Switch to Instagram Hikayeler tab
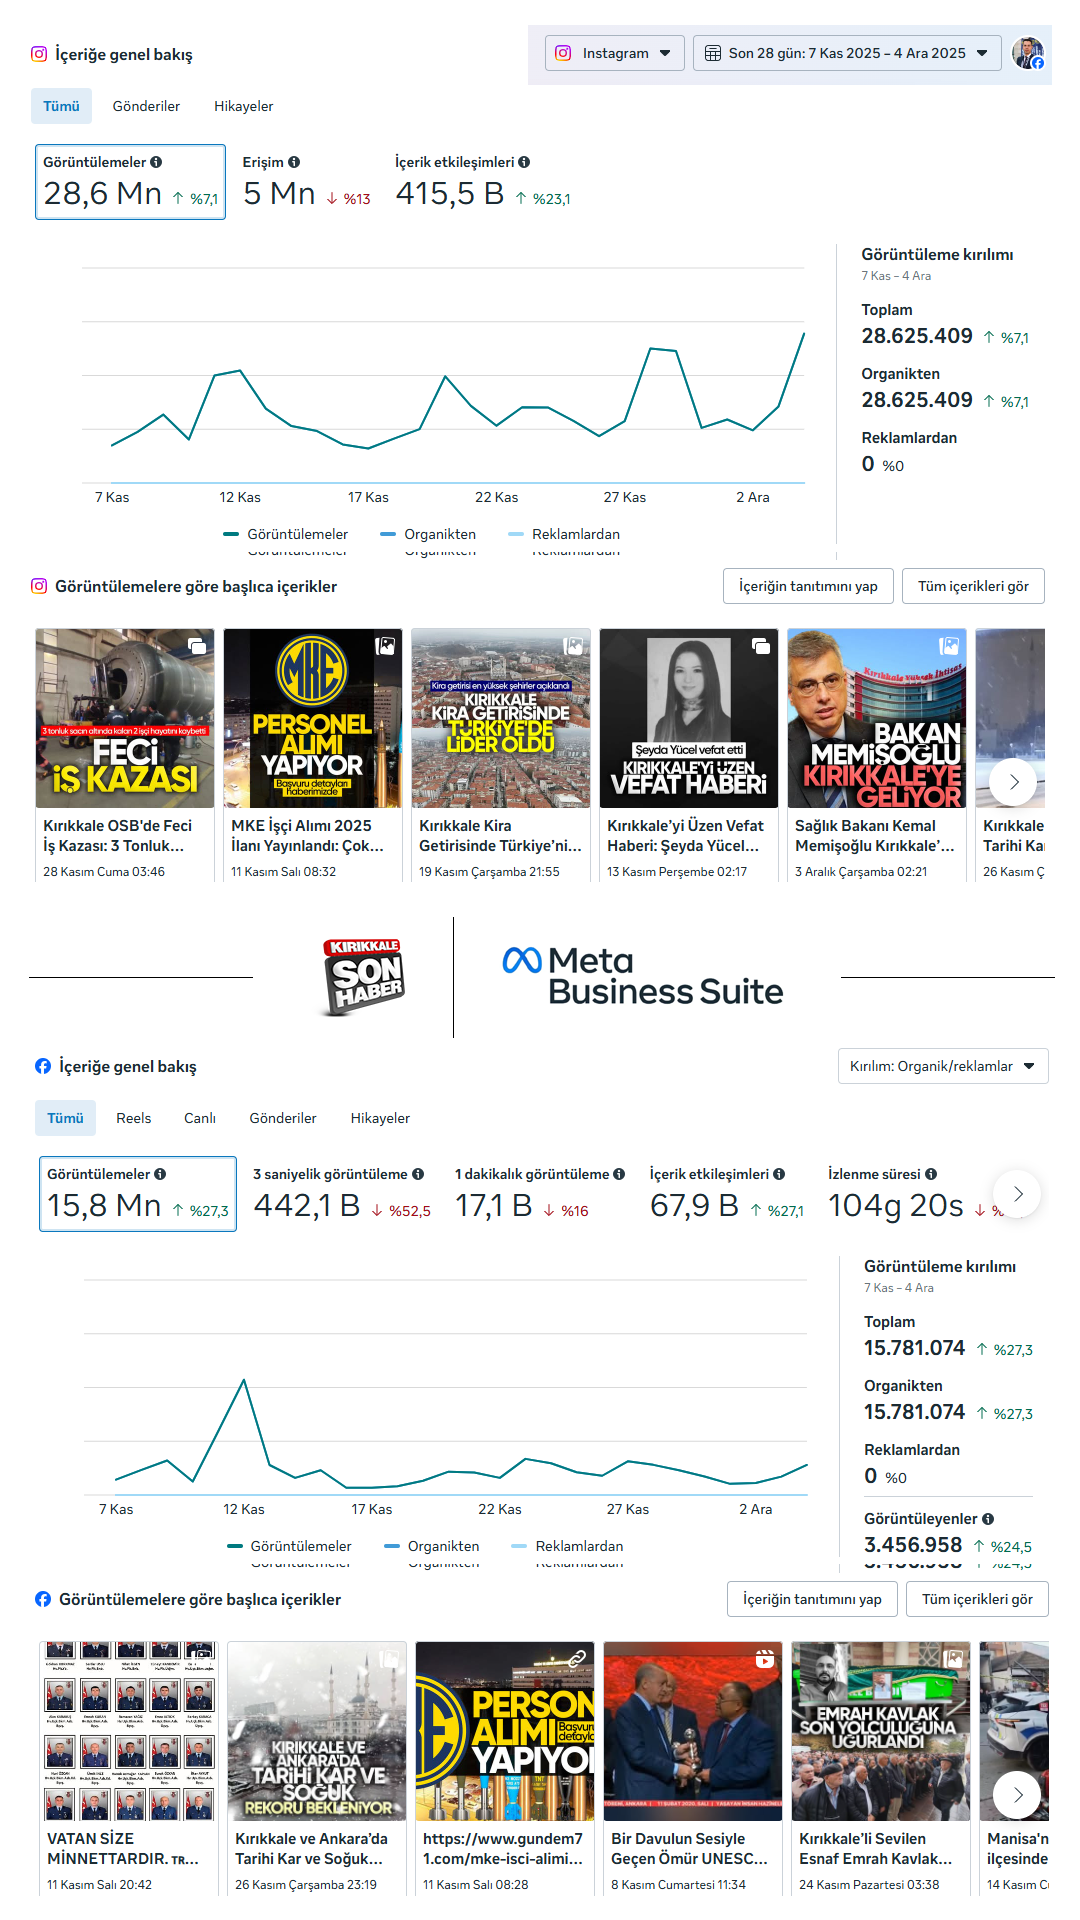 (243, 106)
